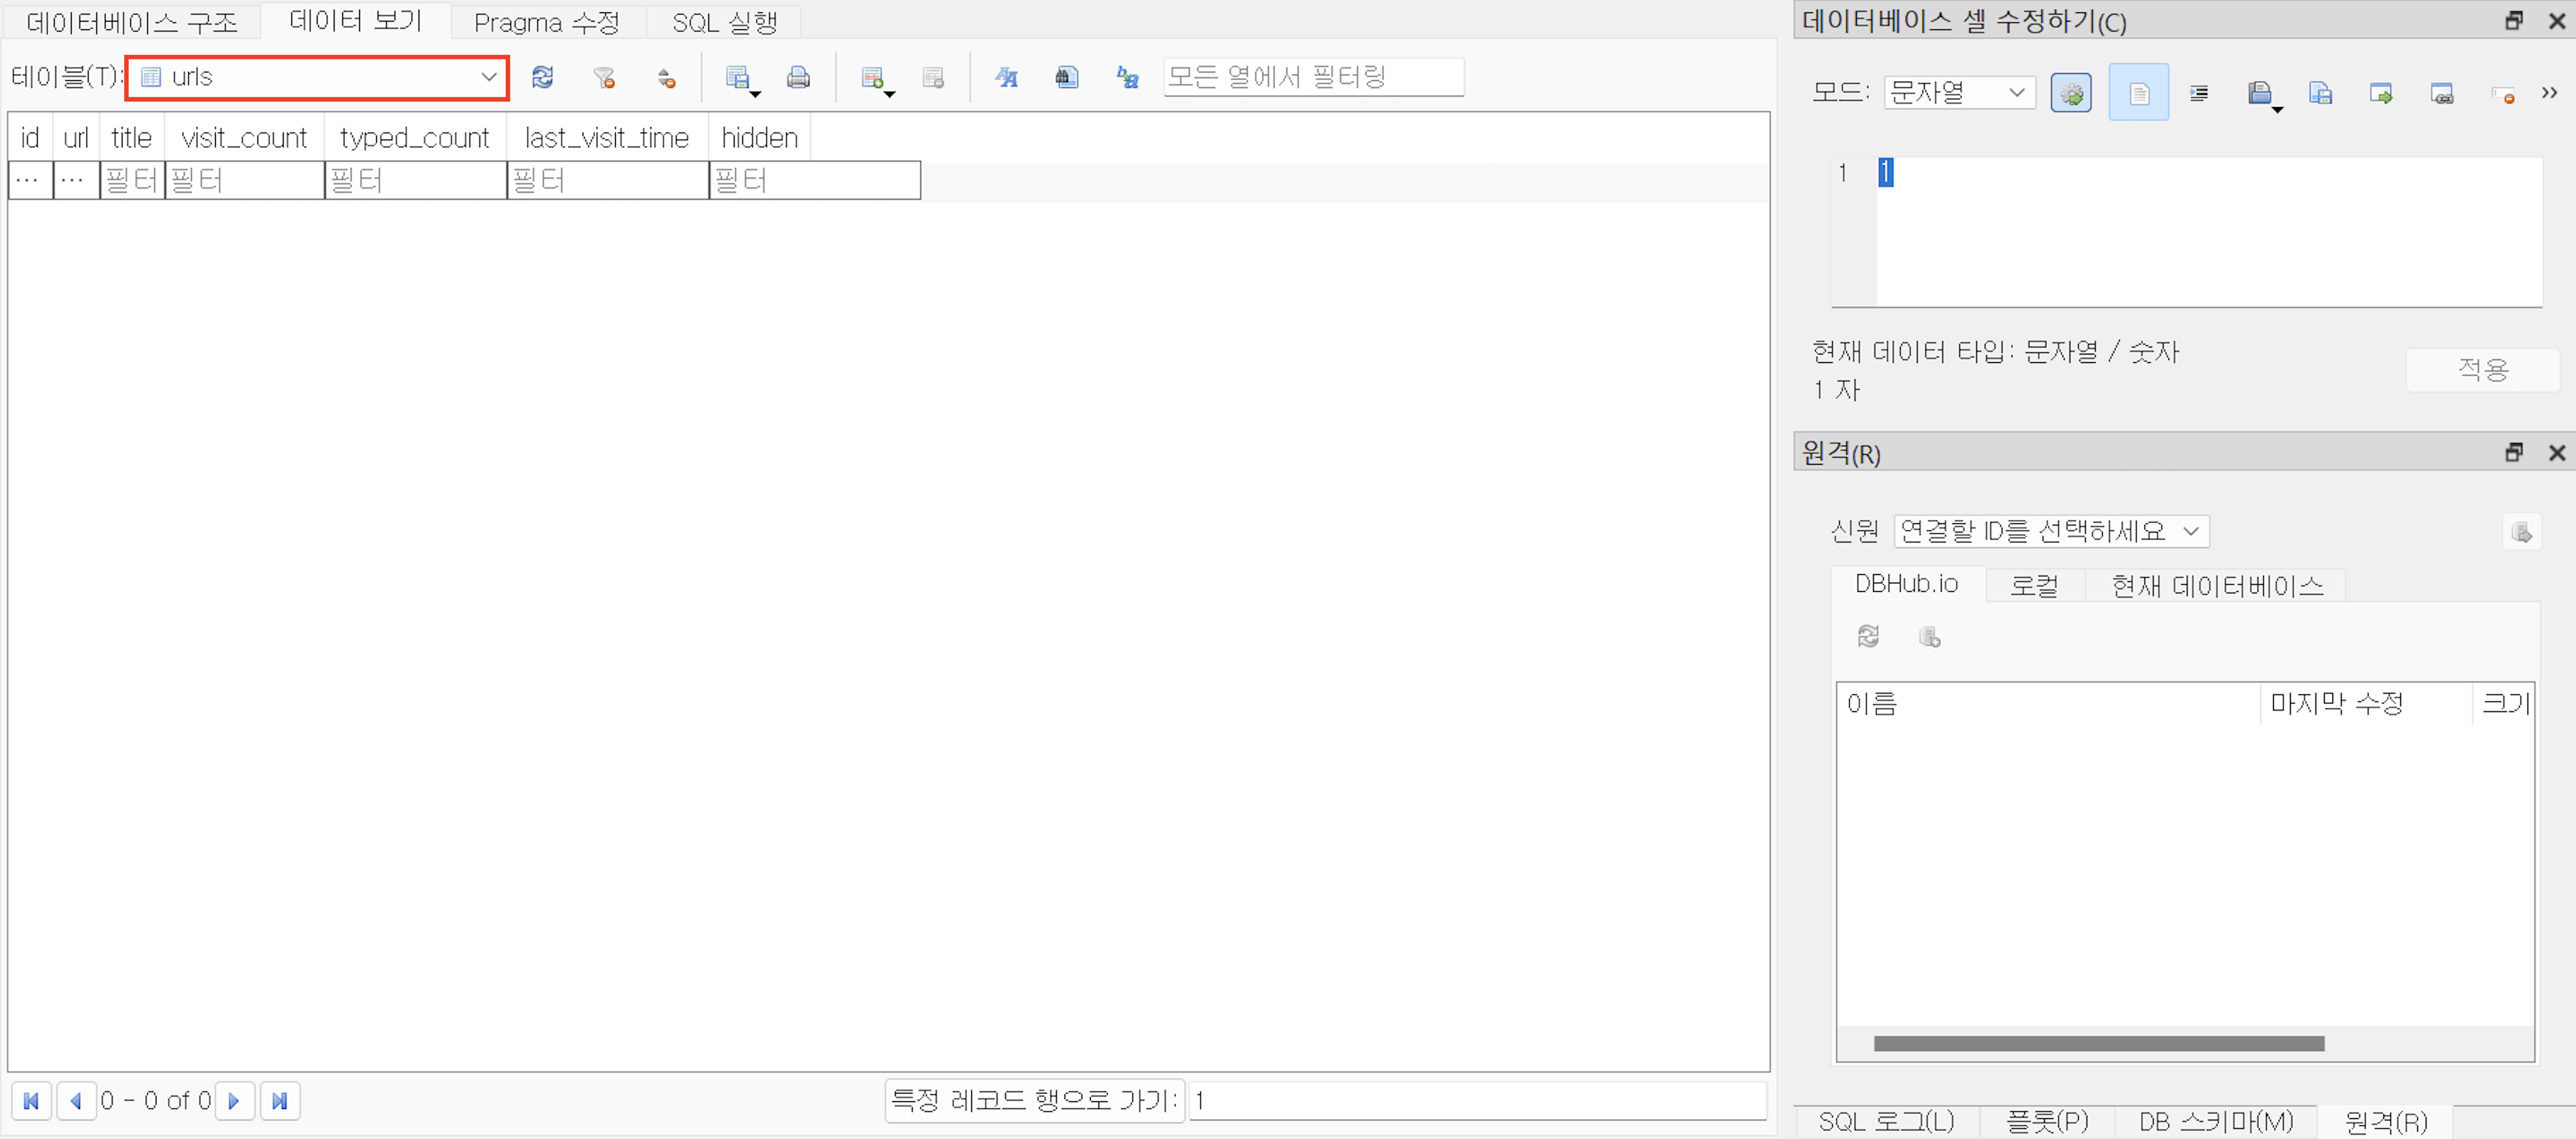
Task: Toggle automatic mode switching gear button
Action: click(2071, 93)
